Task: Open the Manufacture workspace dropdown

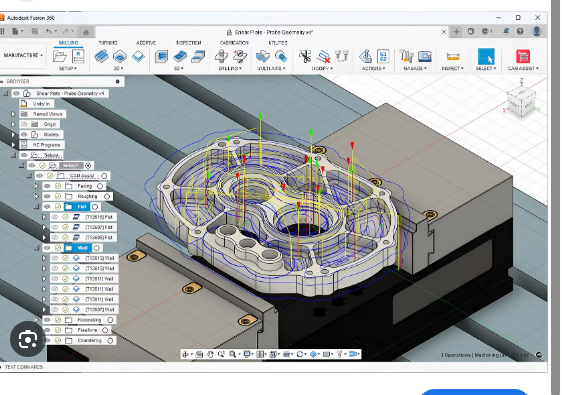Action: (x=23, y=55)
